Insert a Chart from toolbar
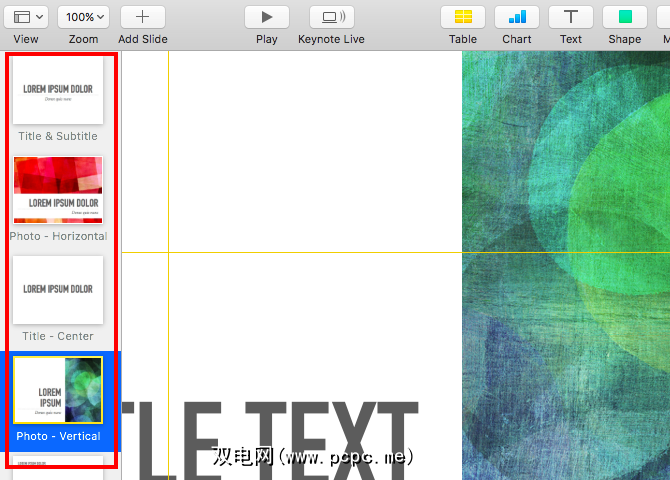Image resolution: width=670 pixels, height=480 pixels. click(517, 17)
